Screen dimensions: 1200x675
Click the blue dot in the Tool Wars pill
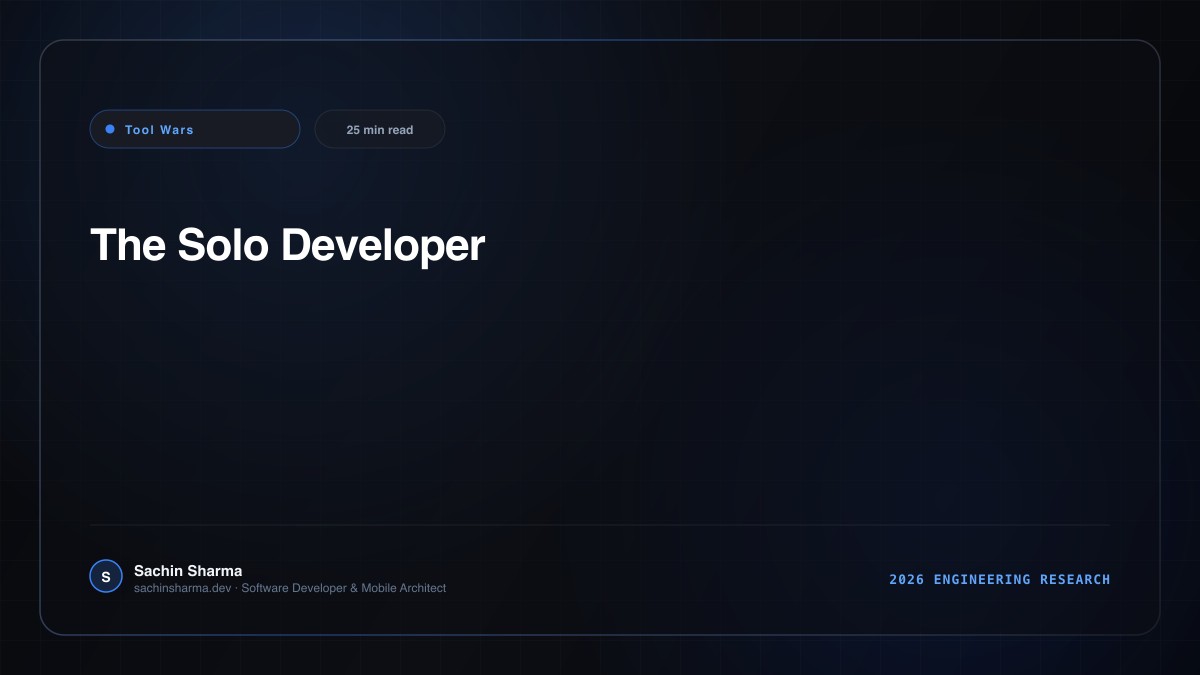[110, 129]
